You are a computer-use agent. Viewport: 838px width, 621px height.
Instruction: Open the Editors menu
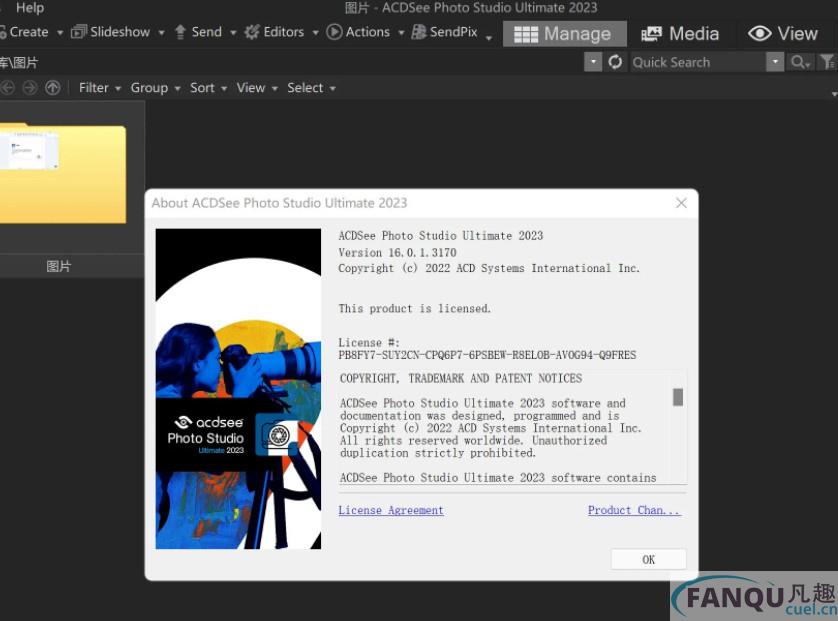[x=283, y=32]
